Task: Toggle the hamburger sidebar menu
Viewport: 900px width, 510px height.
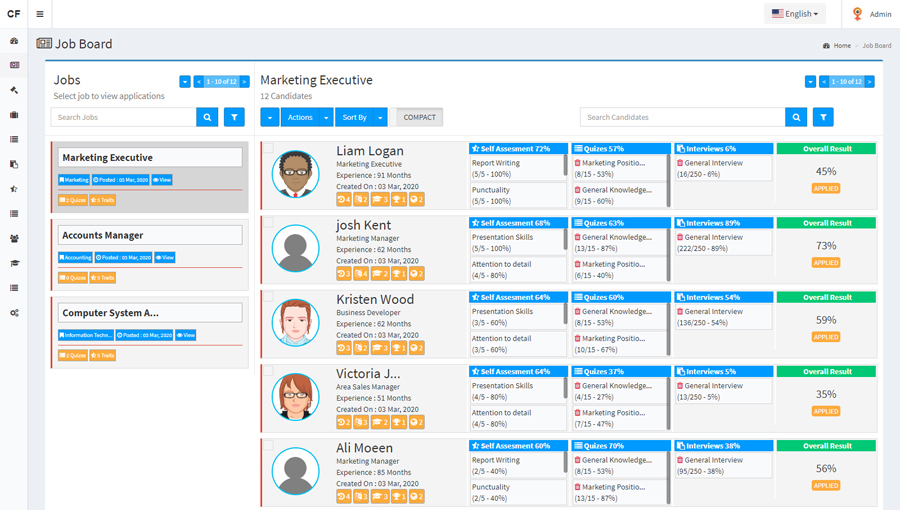Action: [40, 14]
